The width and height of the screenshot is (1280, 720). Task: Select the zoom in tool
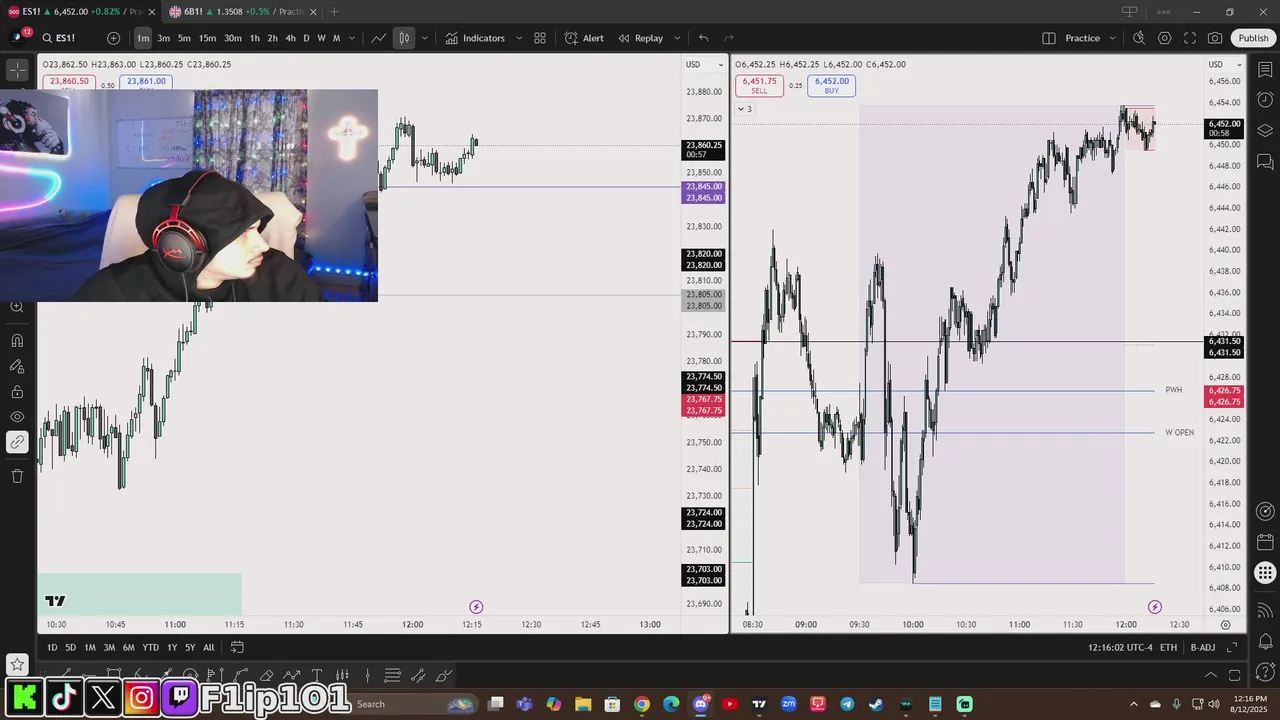point(17,307)
